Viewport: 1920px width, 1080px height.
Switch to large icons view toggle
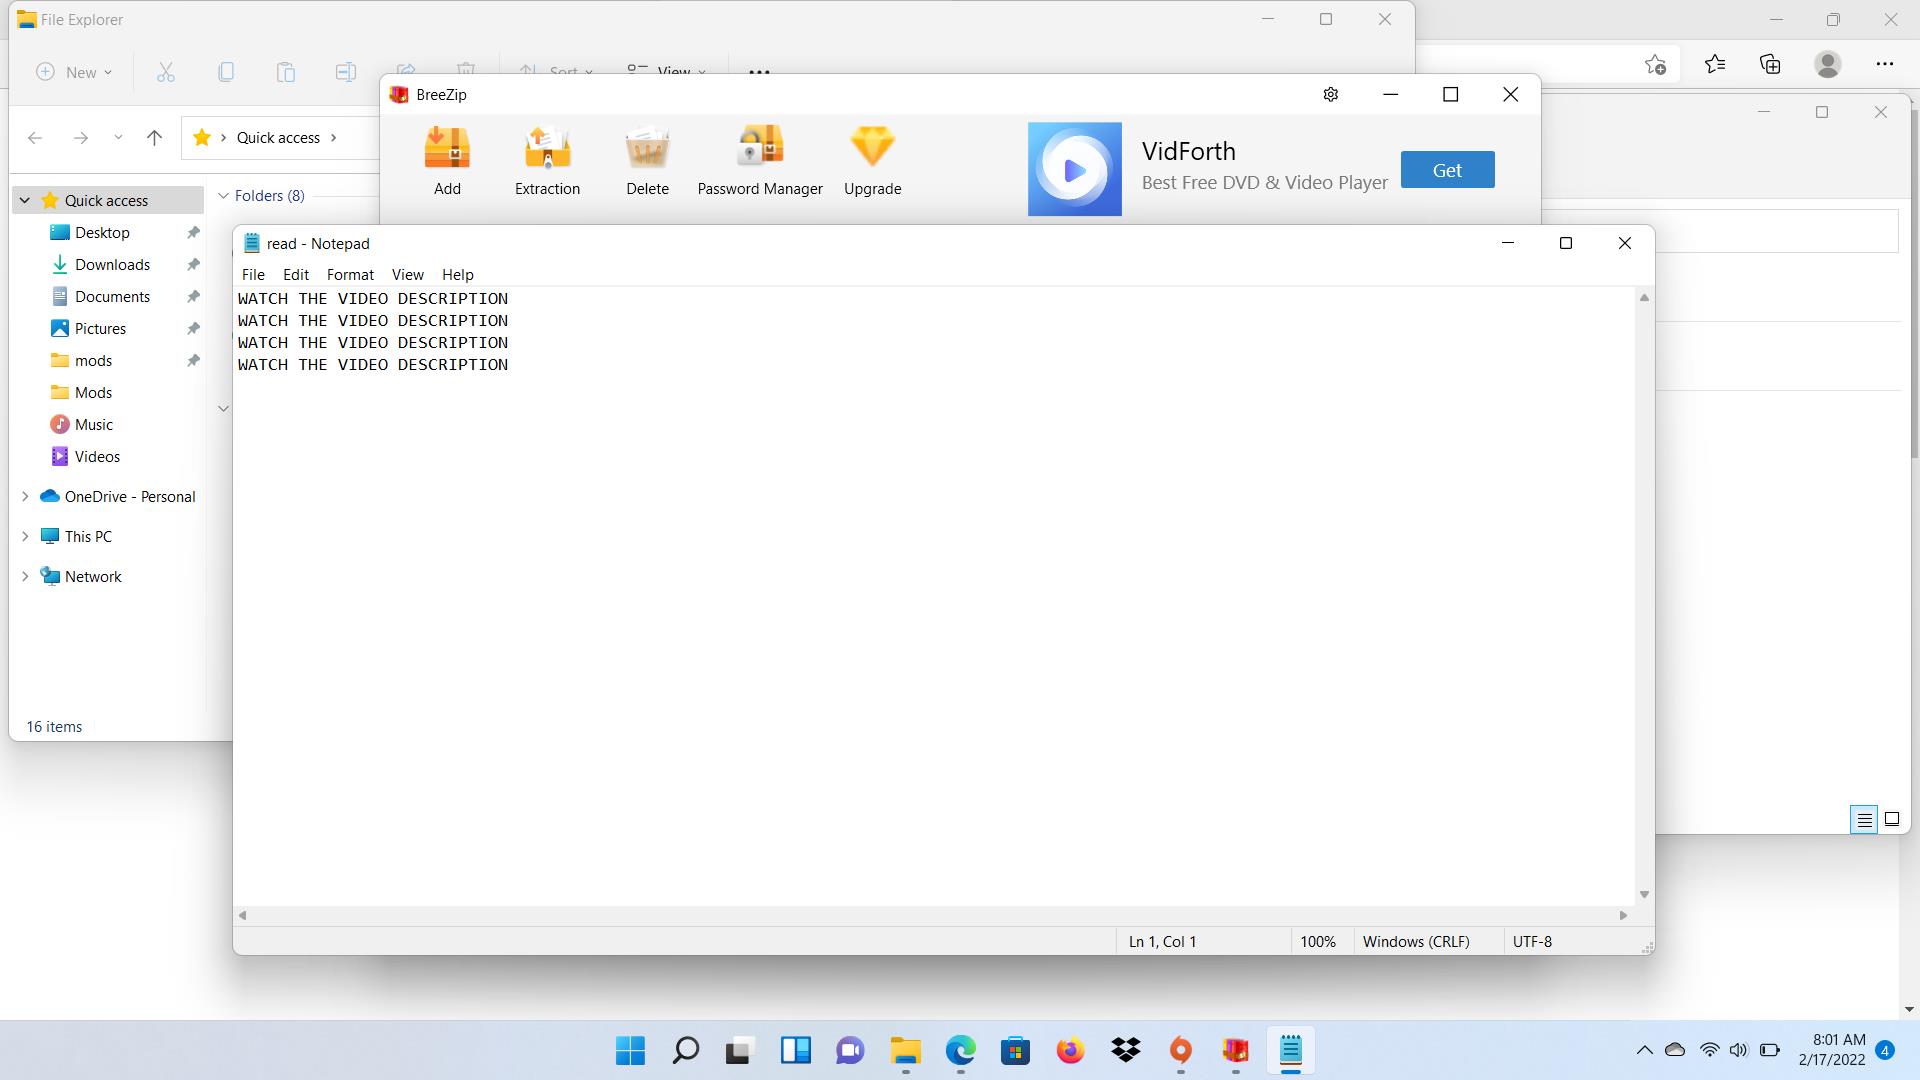coord(1892,819)
